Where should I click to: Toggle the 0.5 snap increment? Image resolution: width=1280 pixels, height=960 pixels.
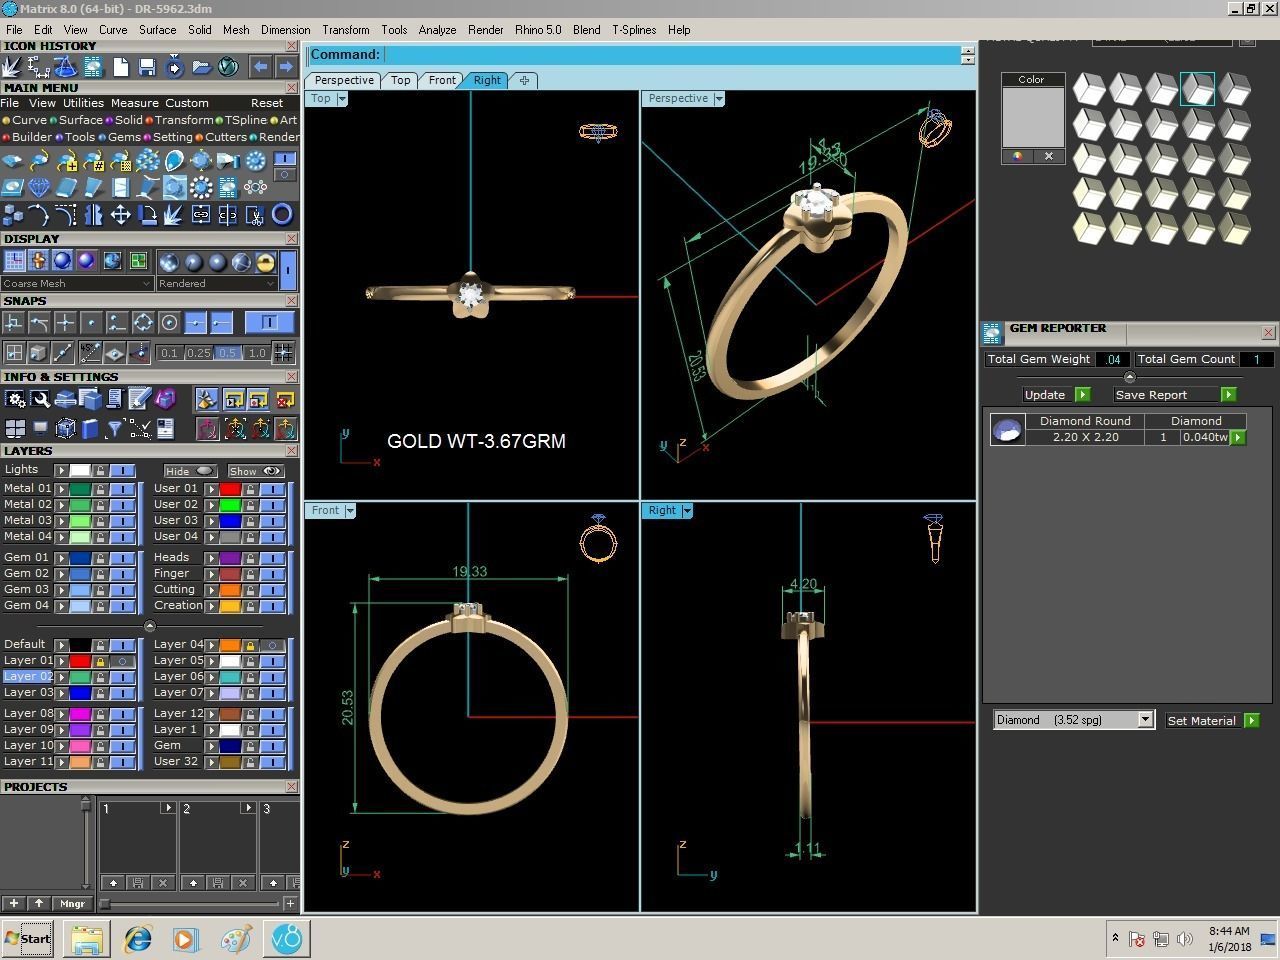coord(227,353)
